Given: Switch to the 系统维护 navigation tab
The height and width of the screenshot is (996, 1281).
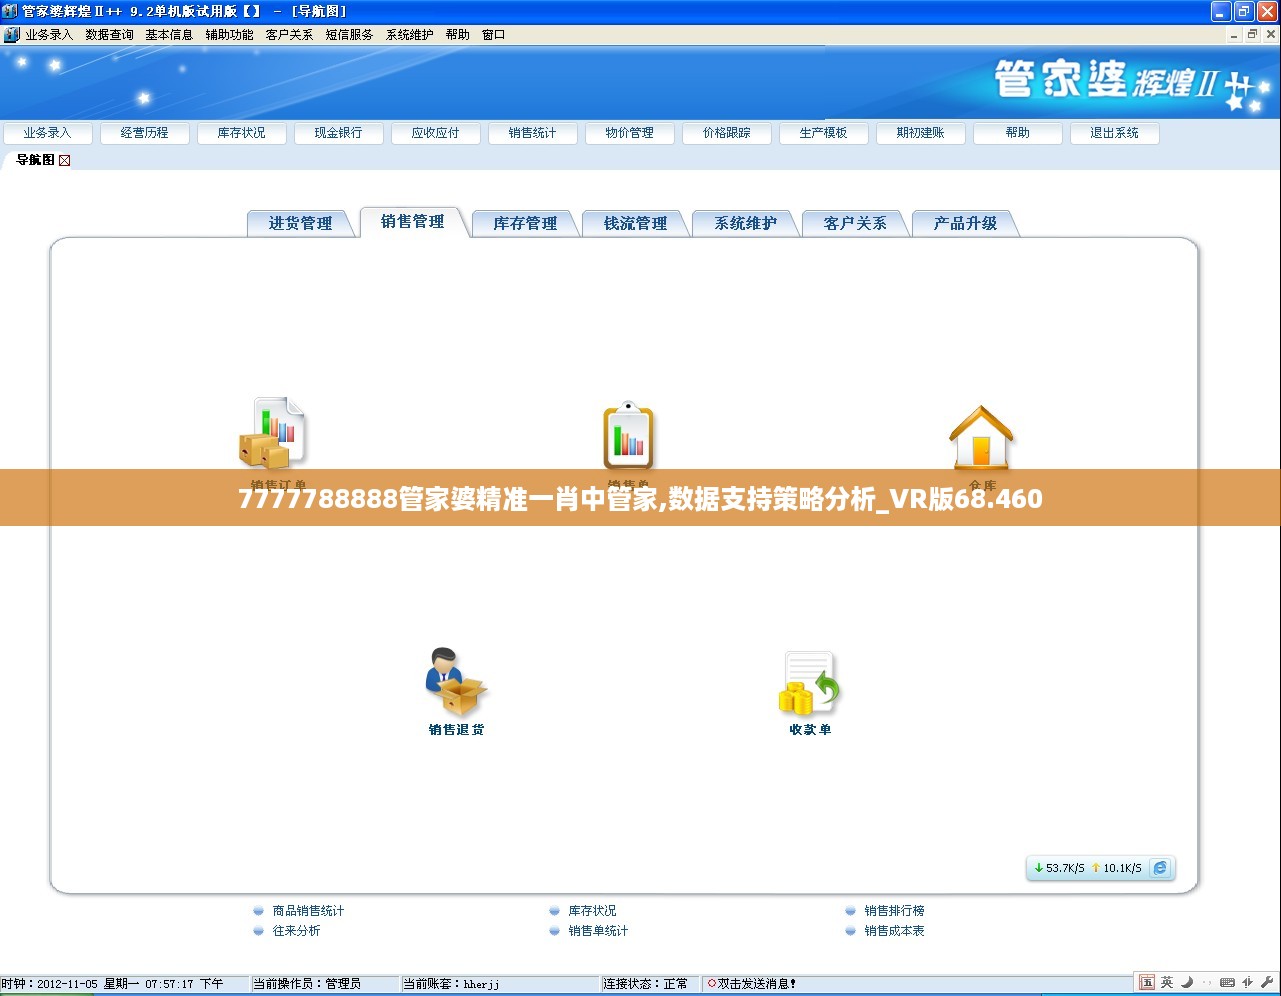Looking at the screenshot, I should click(x=745, y=224).
